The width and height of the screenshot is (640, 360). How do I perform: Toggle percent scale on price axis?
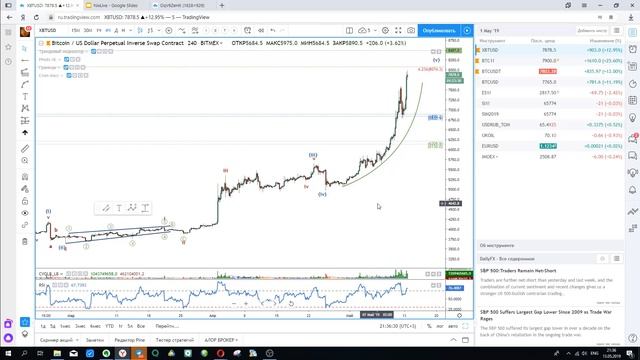click(429, 326)
